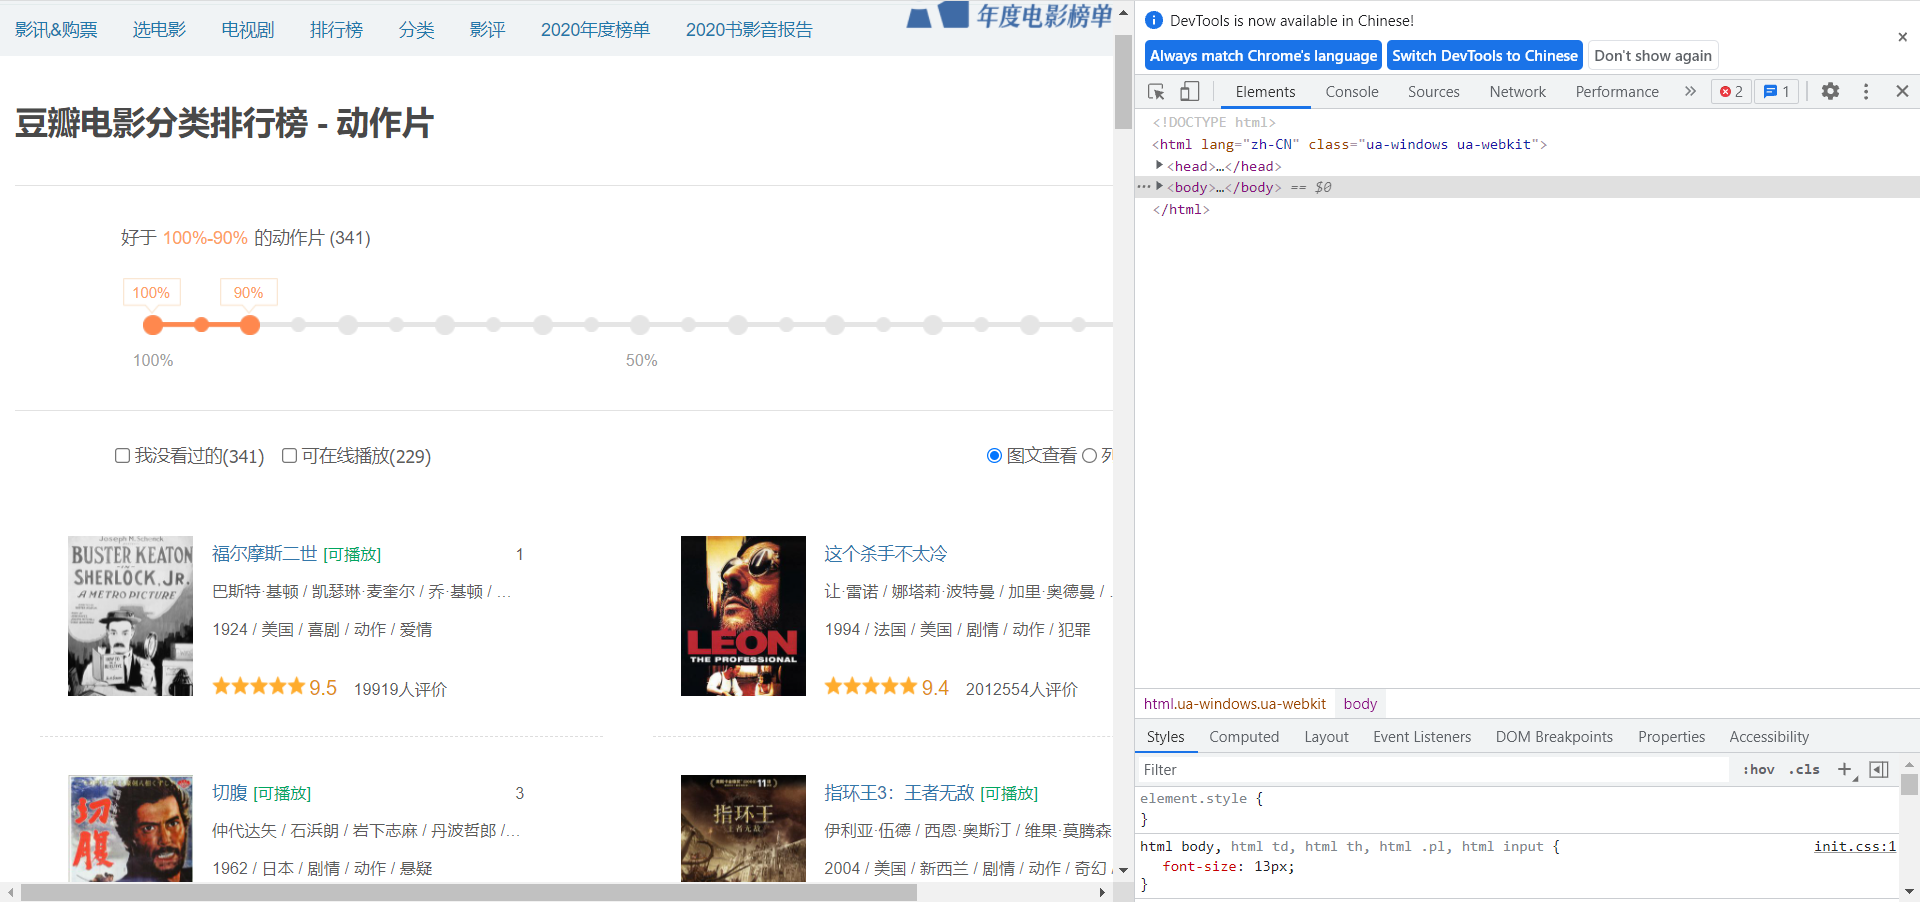Open the 切腹 movie poster thumbnail
The width and height of the screenshot is (1920, 902).
[x=130, y=828]
